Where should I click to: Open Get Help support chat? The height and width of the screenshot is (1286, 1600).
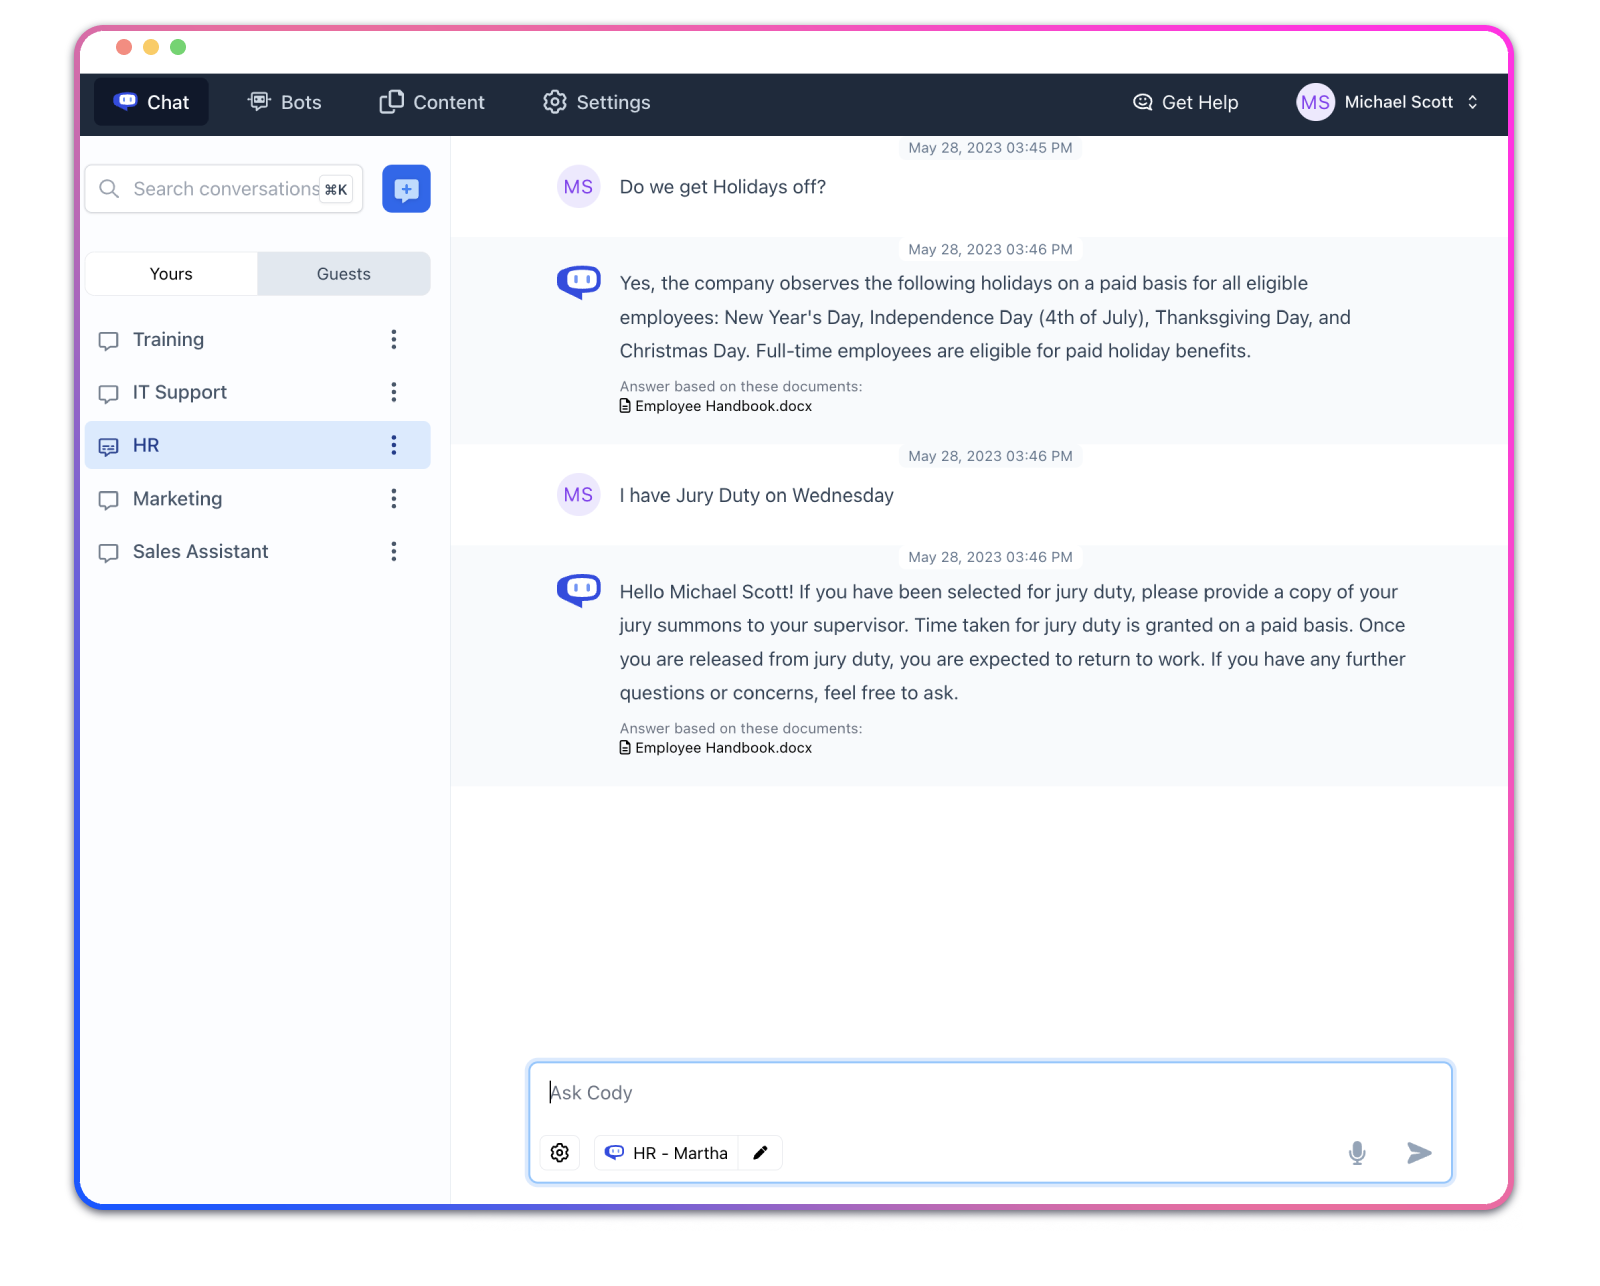[x=1185, y=102]
